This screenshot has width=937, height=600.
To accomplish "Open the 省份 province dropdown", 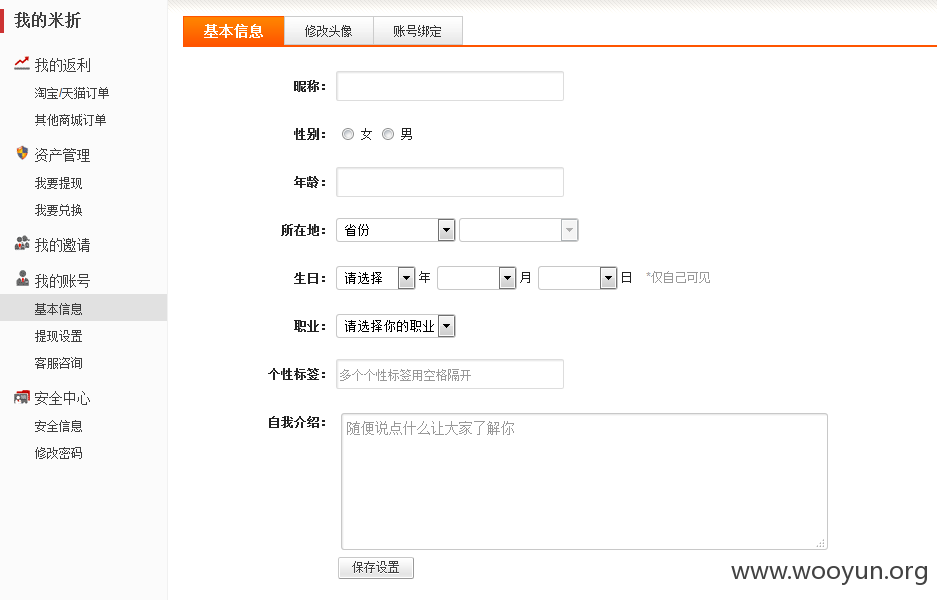I will pos(396,230).
